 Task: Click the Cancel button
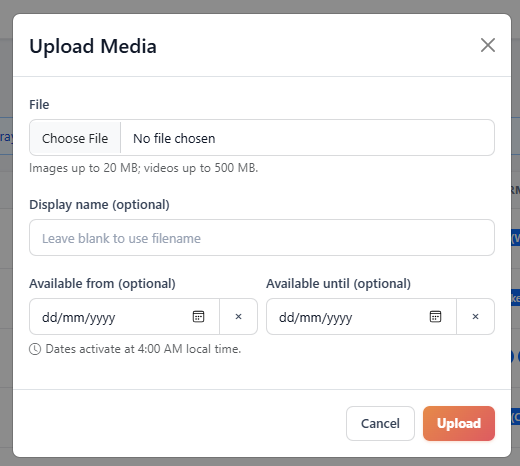point(380,423)
